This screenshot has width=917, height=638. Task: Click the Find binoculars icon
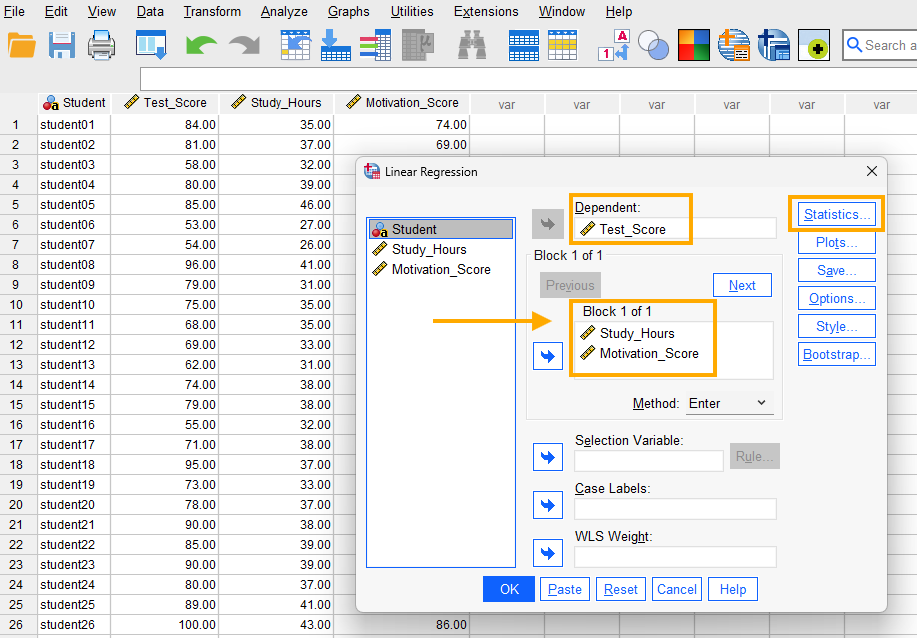[x=472, y=45]
